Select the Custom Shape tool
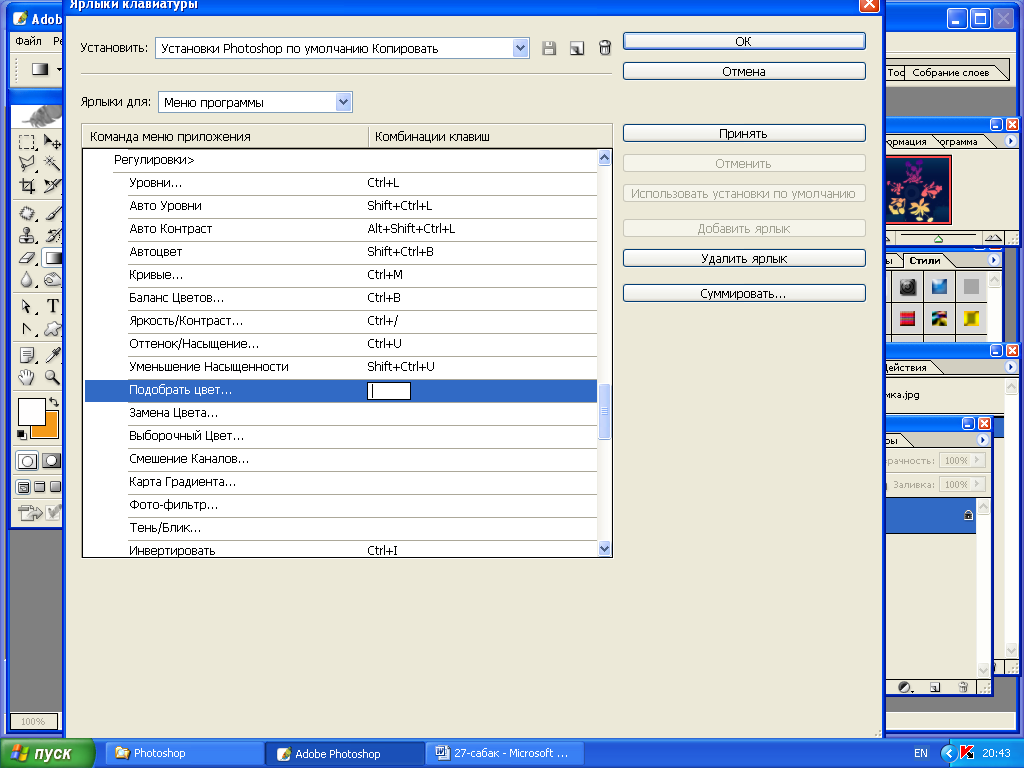The height and width of the screenshot is (768, 1024). coord(52,328)
